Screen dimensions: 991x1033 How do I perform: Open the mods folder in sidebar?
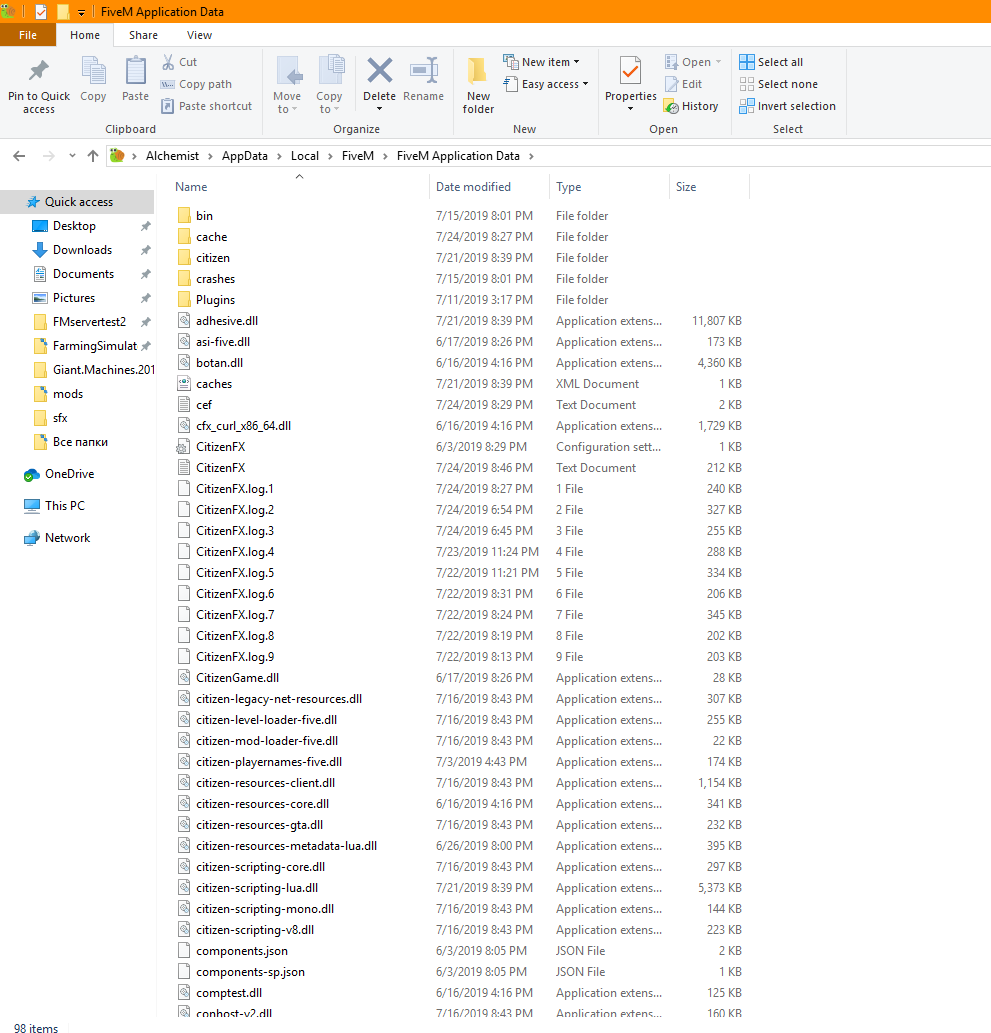pyautogui.click(x=68, y=394)
